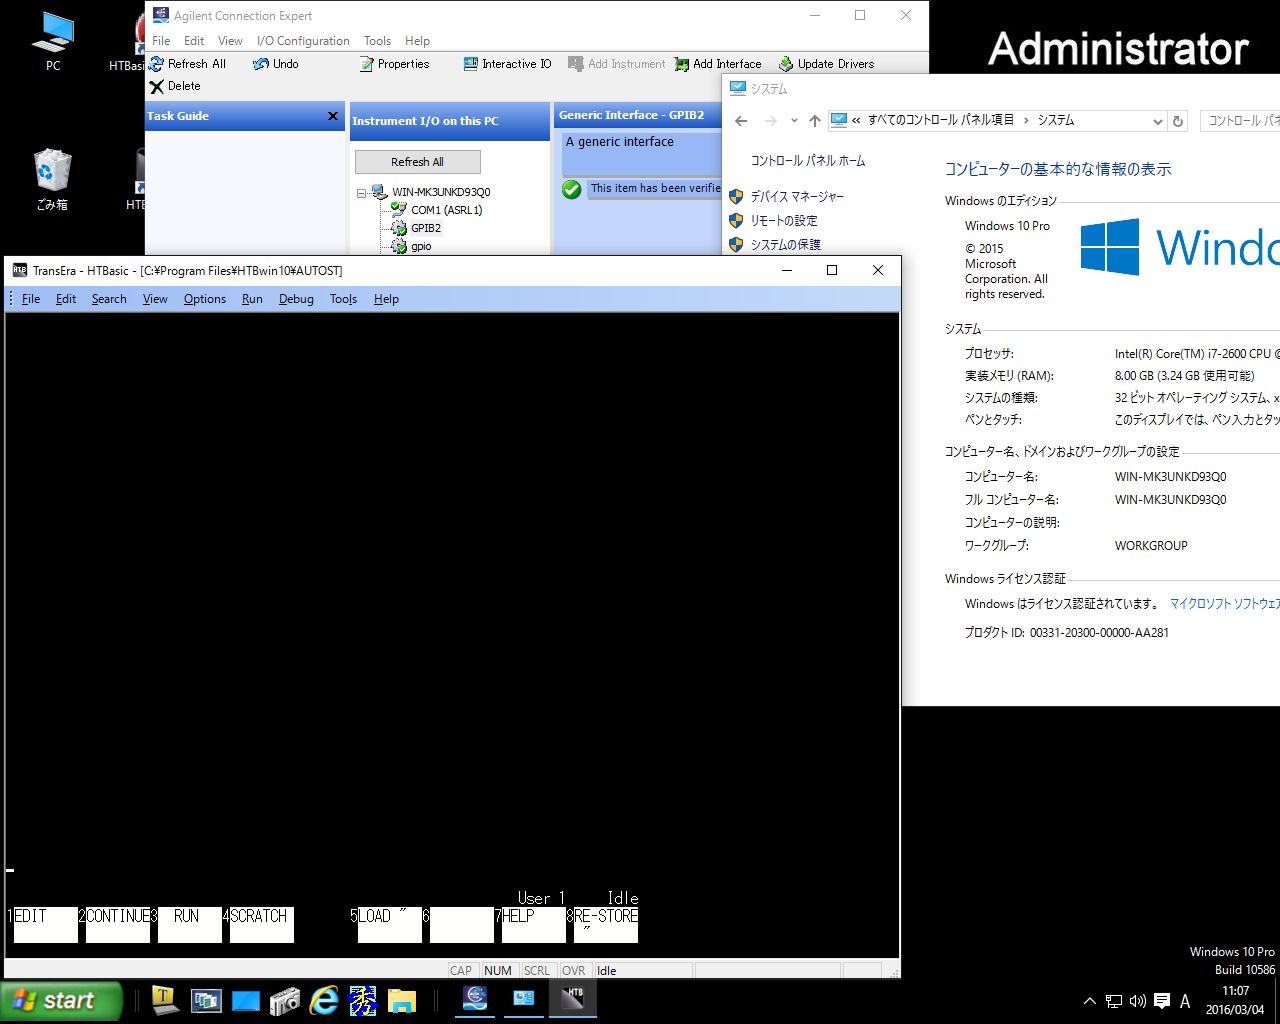This screenshot has height=1024, width=1280.
Task: Switch to HTB app on taskbar
Action: [573, 999]
